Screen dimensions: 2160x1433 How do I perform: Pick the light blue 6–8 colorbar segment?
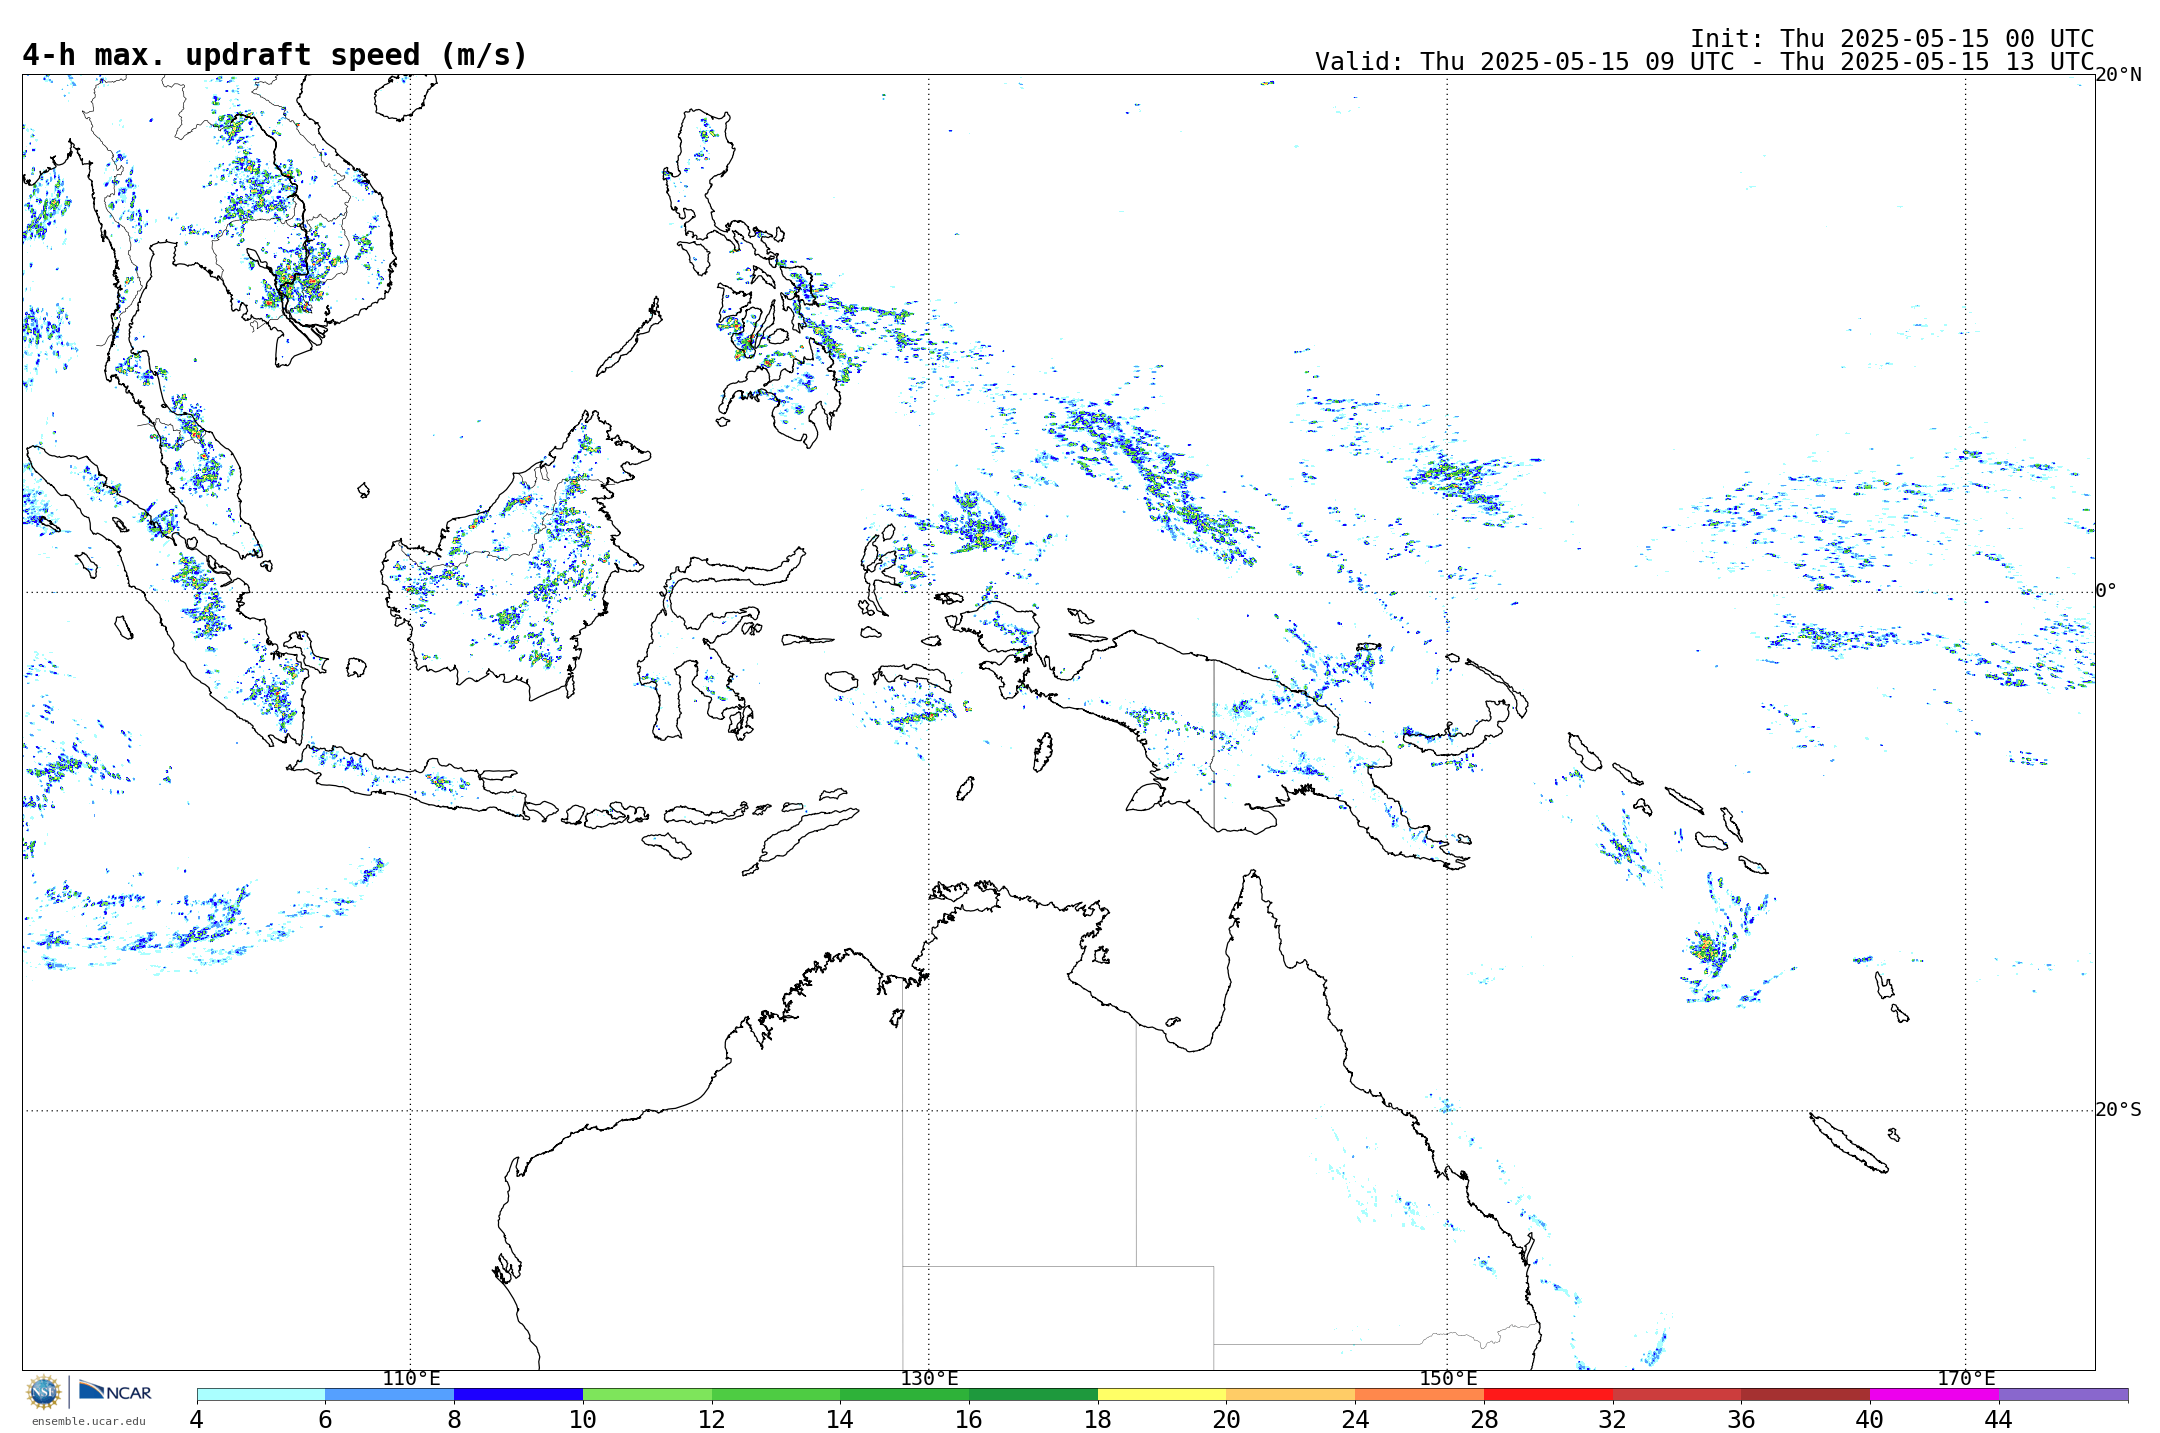click(x=389, y=1394)
